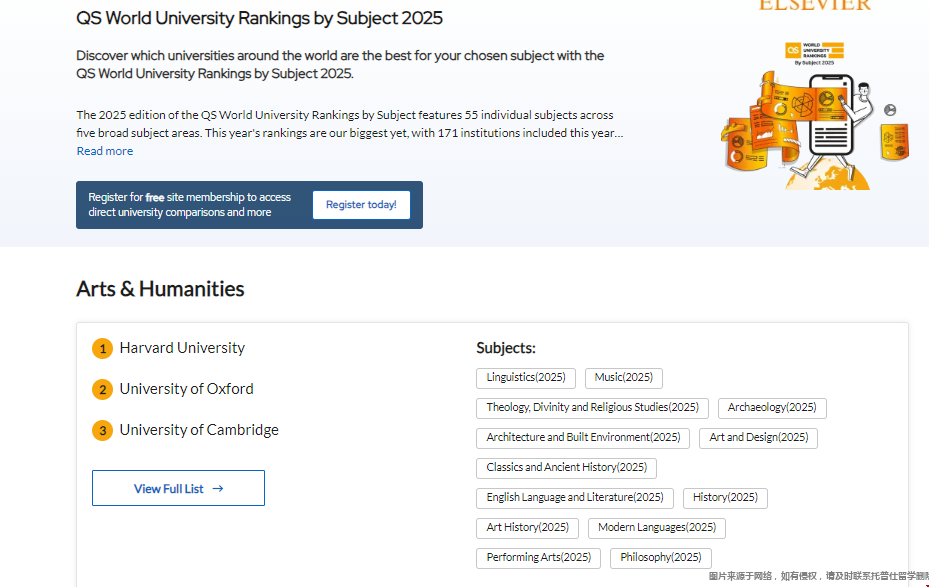The image size is (929, 587).
Task: Open Theology, Divinity and Religious Studies(2025)
Action: (x=592, y=408)
